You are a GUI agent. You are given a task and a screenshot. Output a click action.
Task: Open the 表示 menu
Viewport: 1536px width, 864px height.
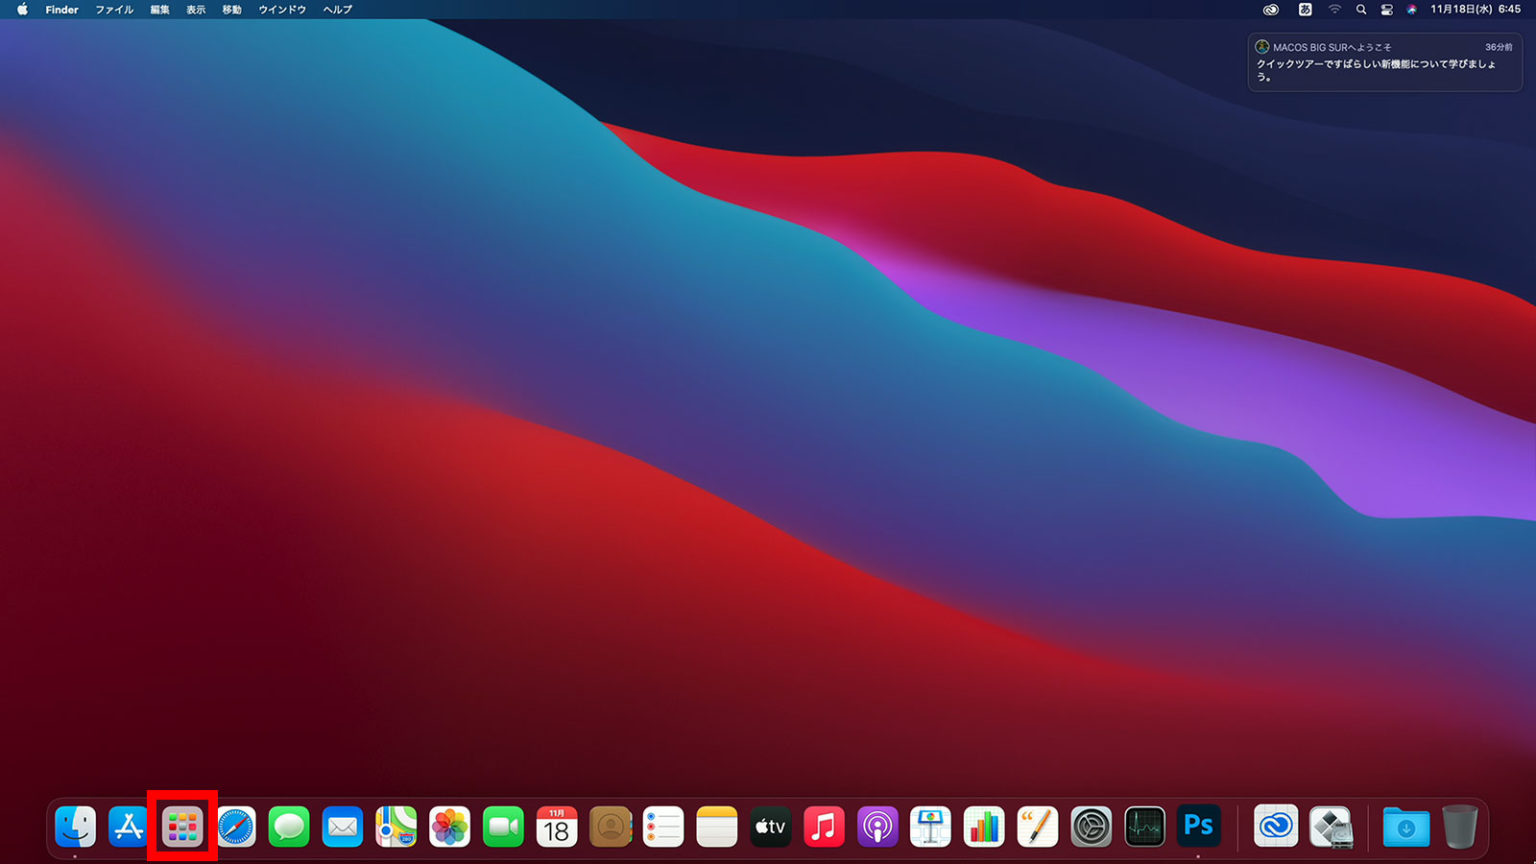click(196, 9)
